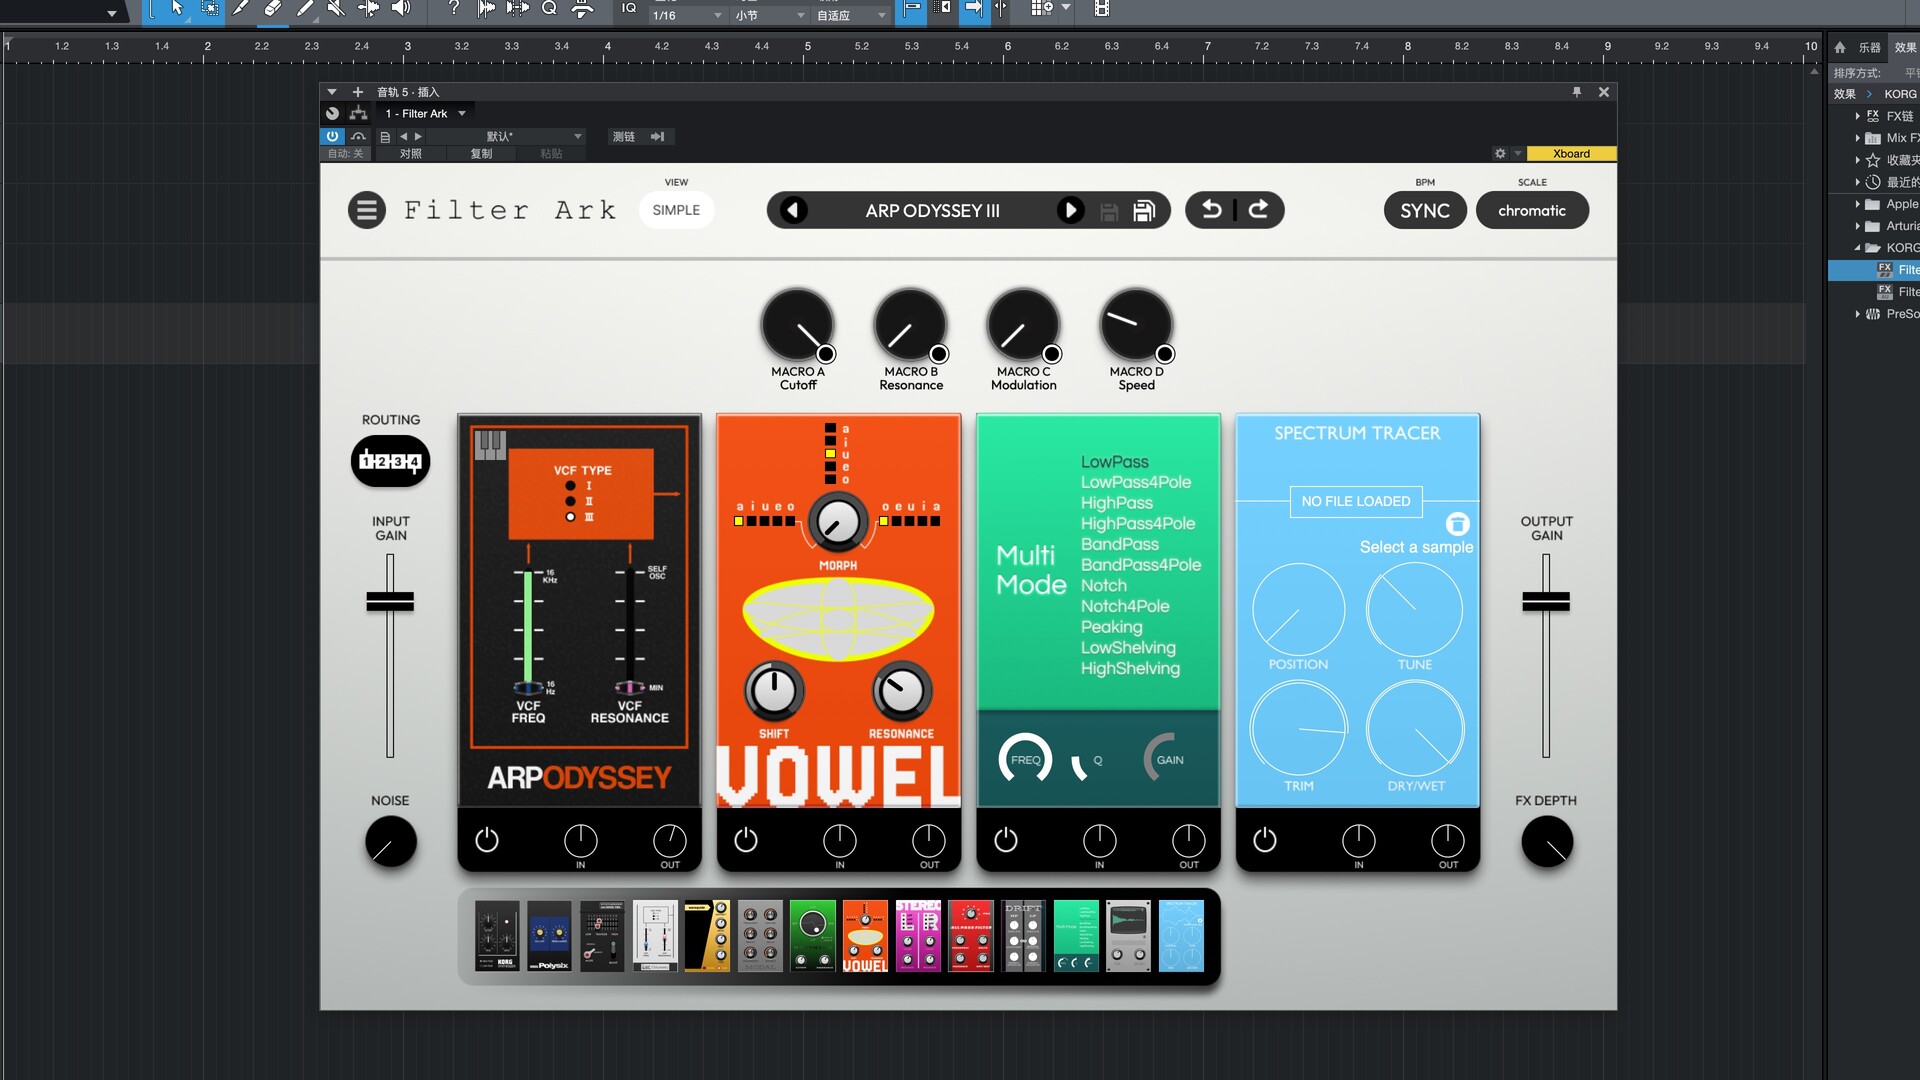Select VCF Type III radio option
This screenshot has height=1080, width=1920.
pos(571,517)
